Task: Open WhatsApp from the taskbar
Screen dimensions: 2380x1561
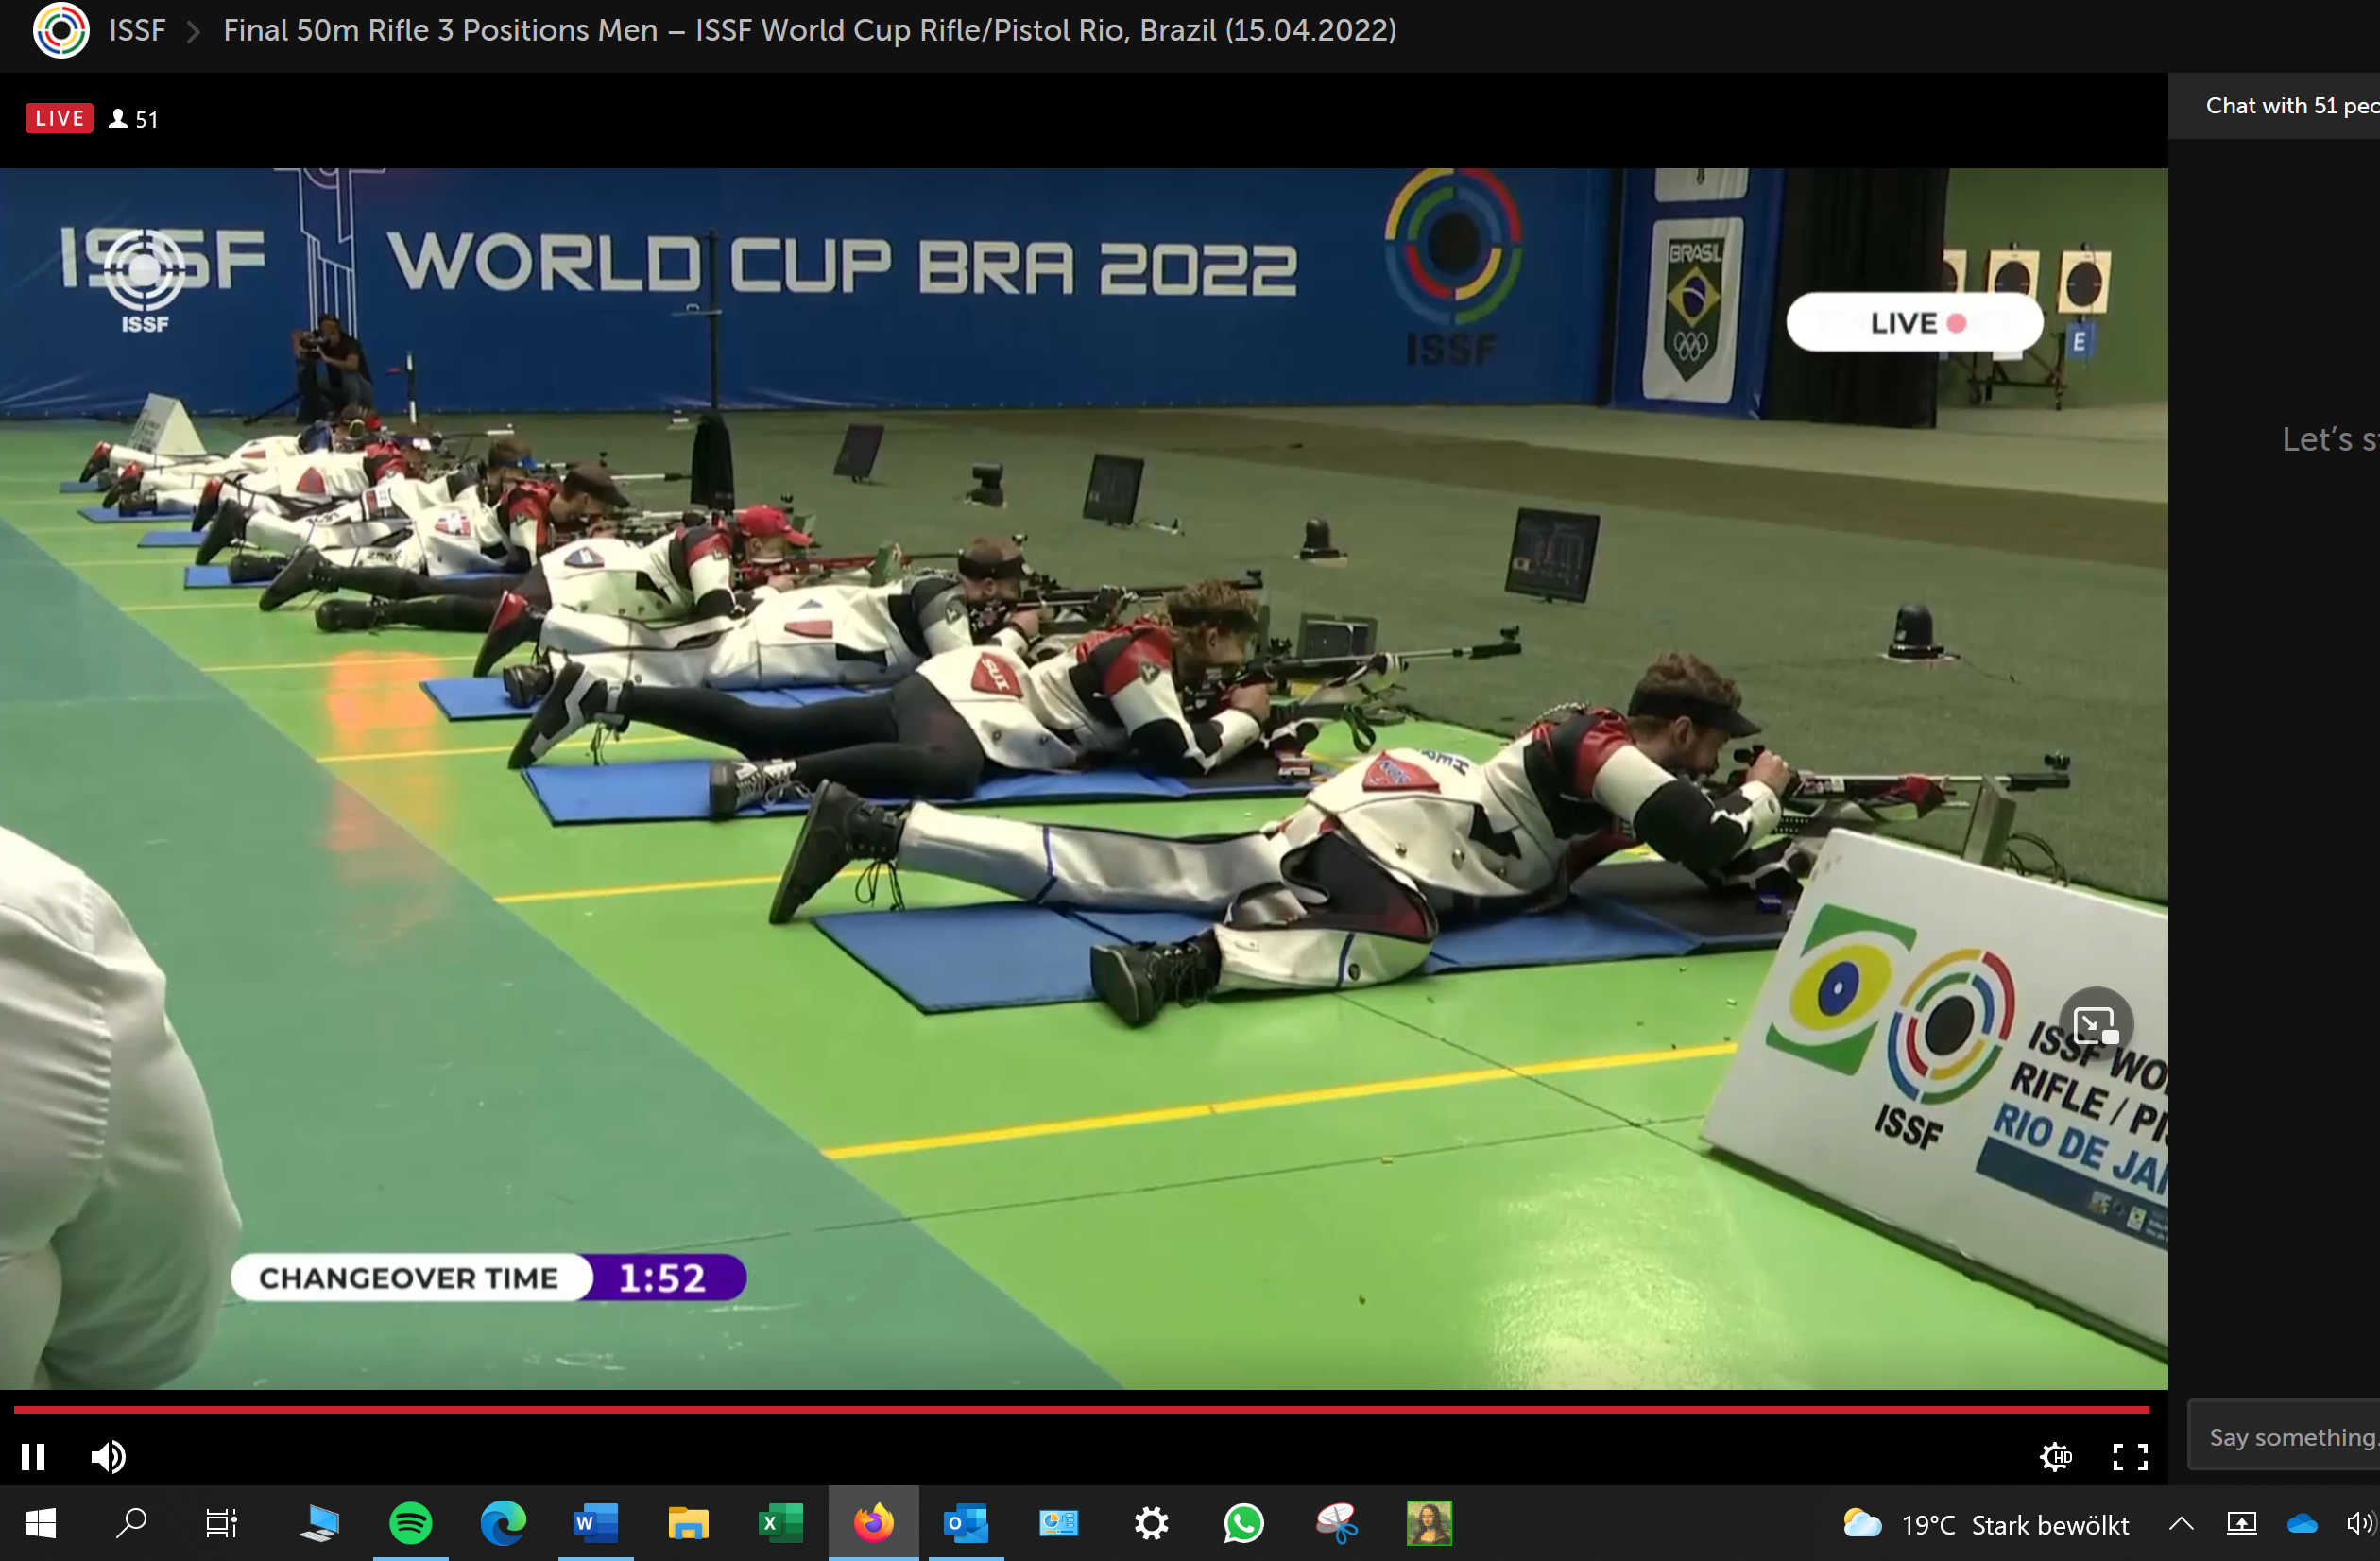Action: point(1243,1523)
